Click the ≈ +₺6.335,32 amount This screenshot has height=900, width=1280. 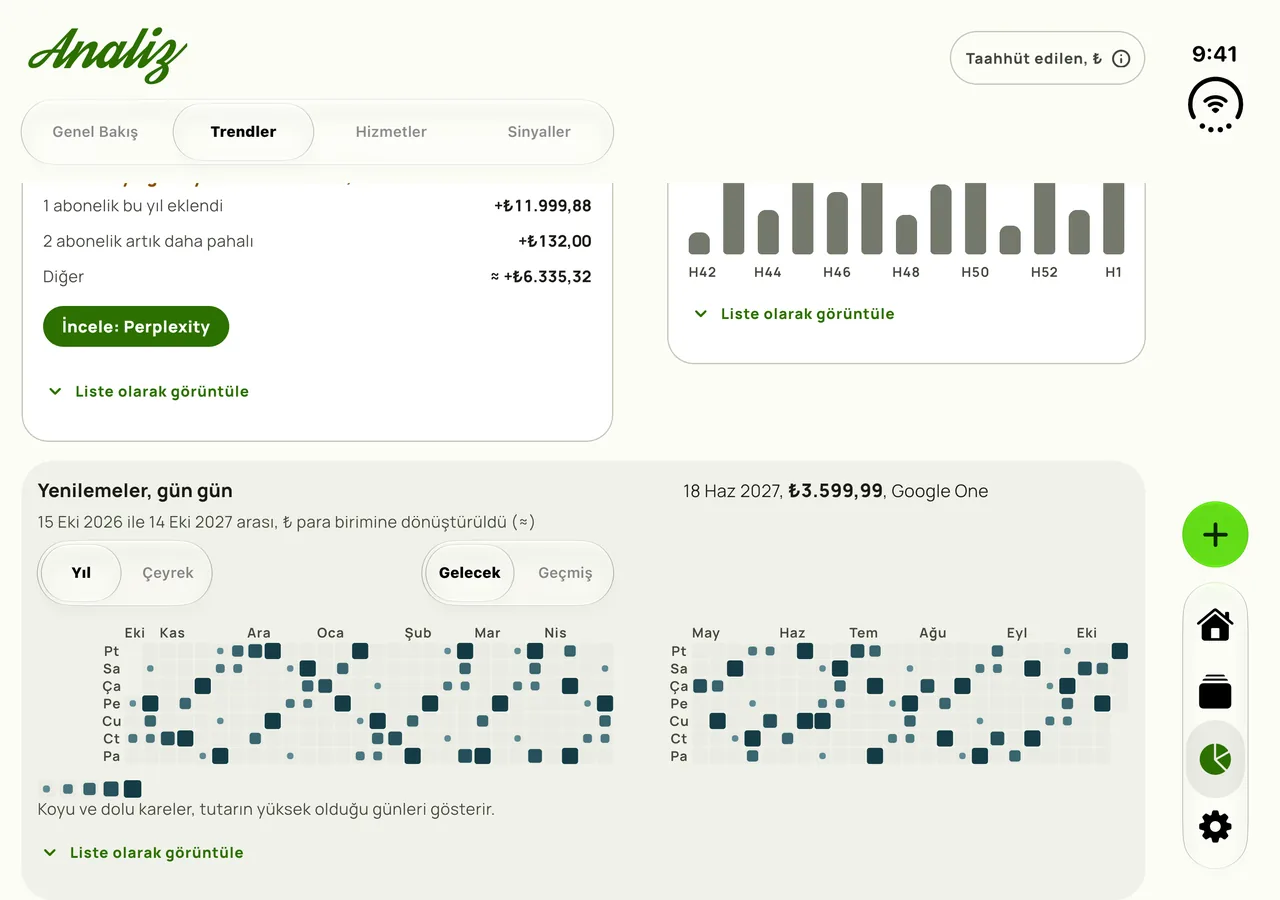coord(540,277)
